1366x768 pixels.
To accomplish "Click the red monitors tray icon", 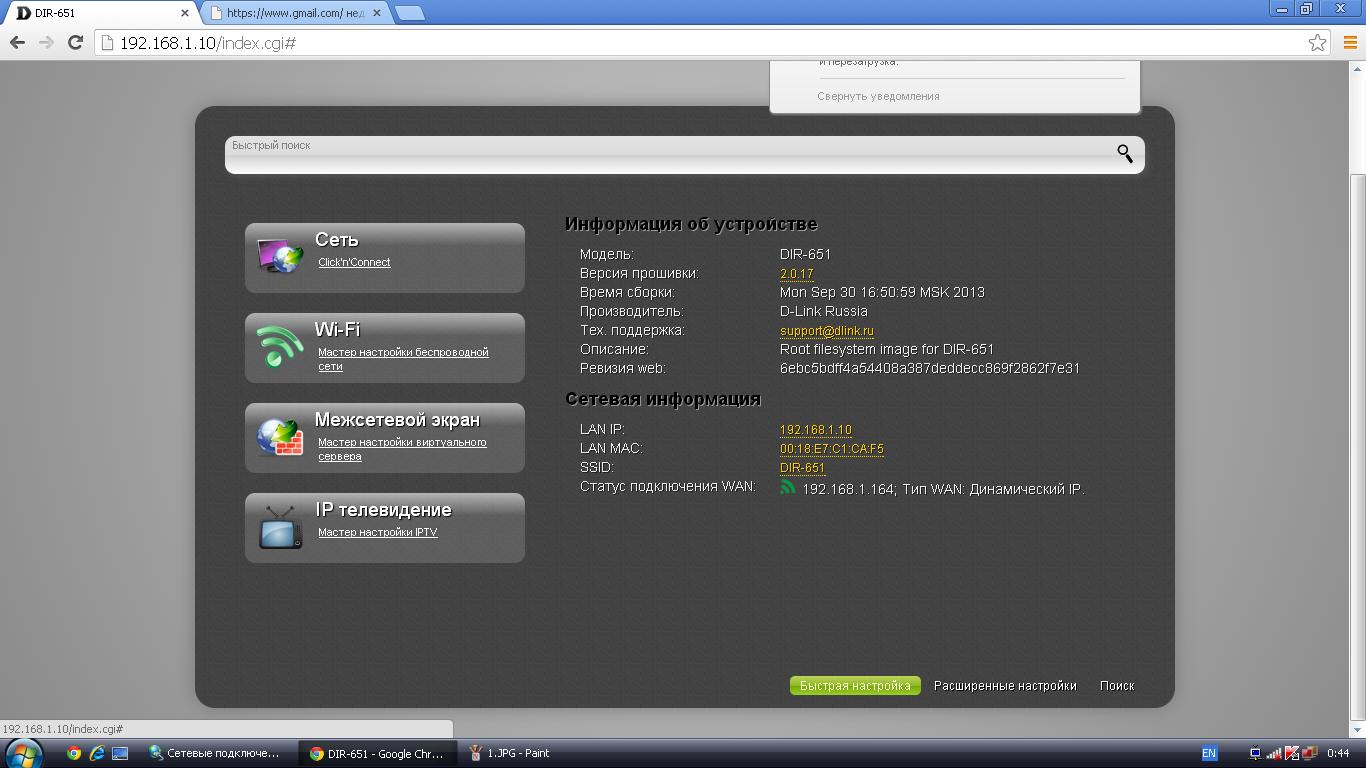I will 1310,753.
